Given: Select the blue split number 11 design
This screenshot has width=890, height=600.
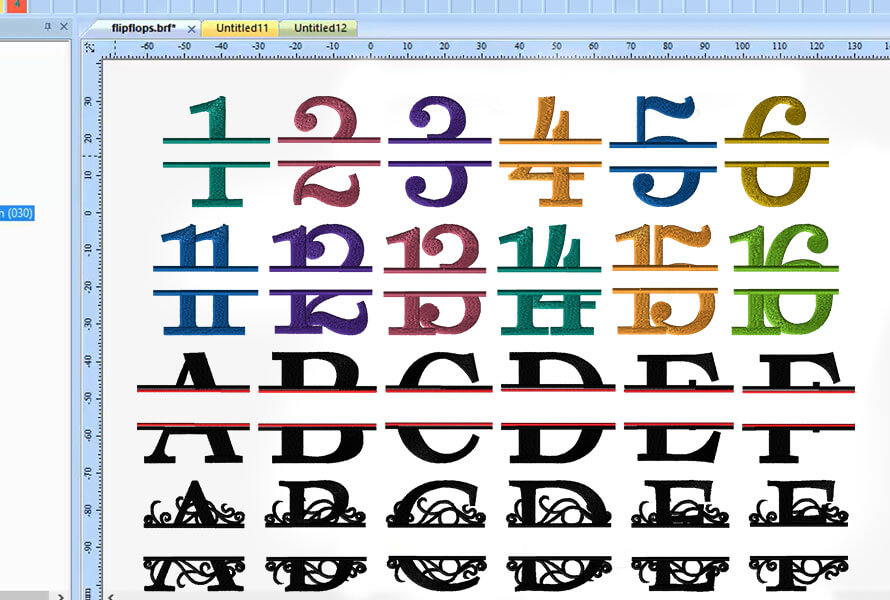Looking at the screenshot, I should 205,279.
